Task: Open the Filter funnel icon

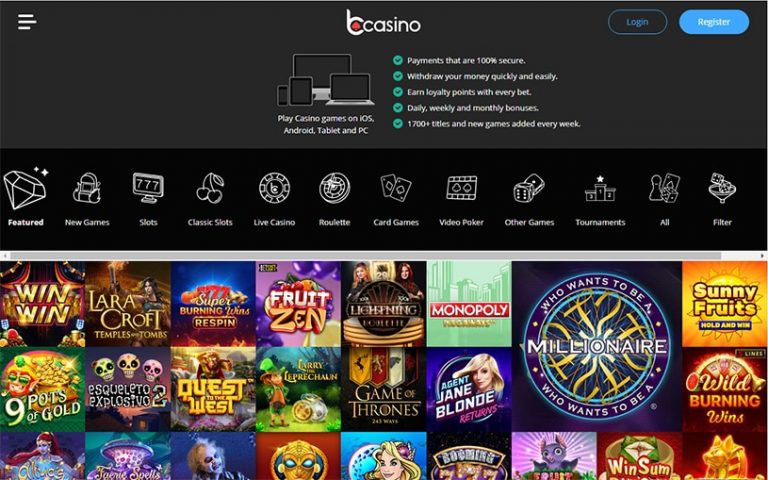Action: (x=722, y=188)
